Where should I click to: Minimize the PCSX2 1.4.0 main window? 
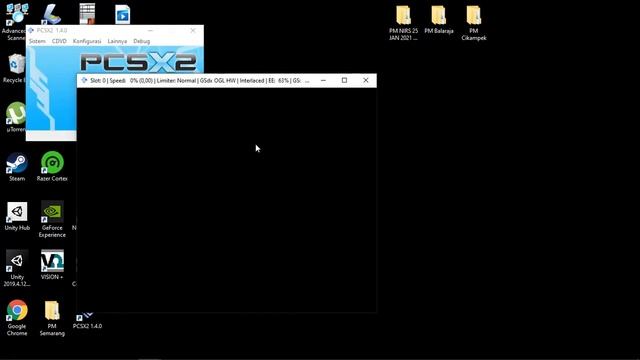pos(151,30)
